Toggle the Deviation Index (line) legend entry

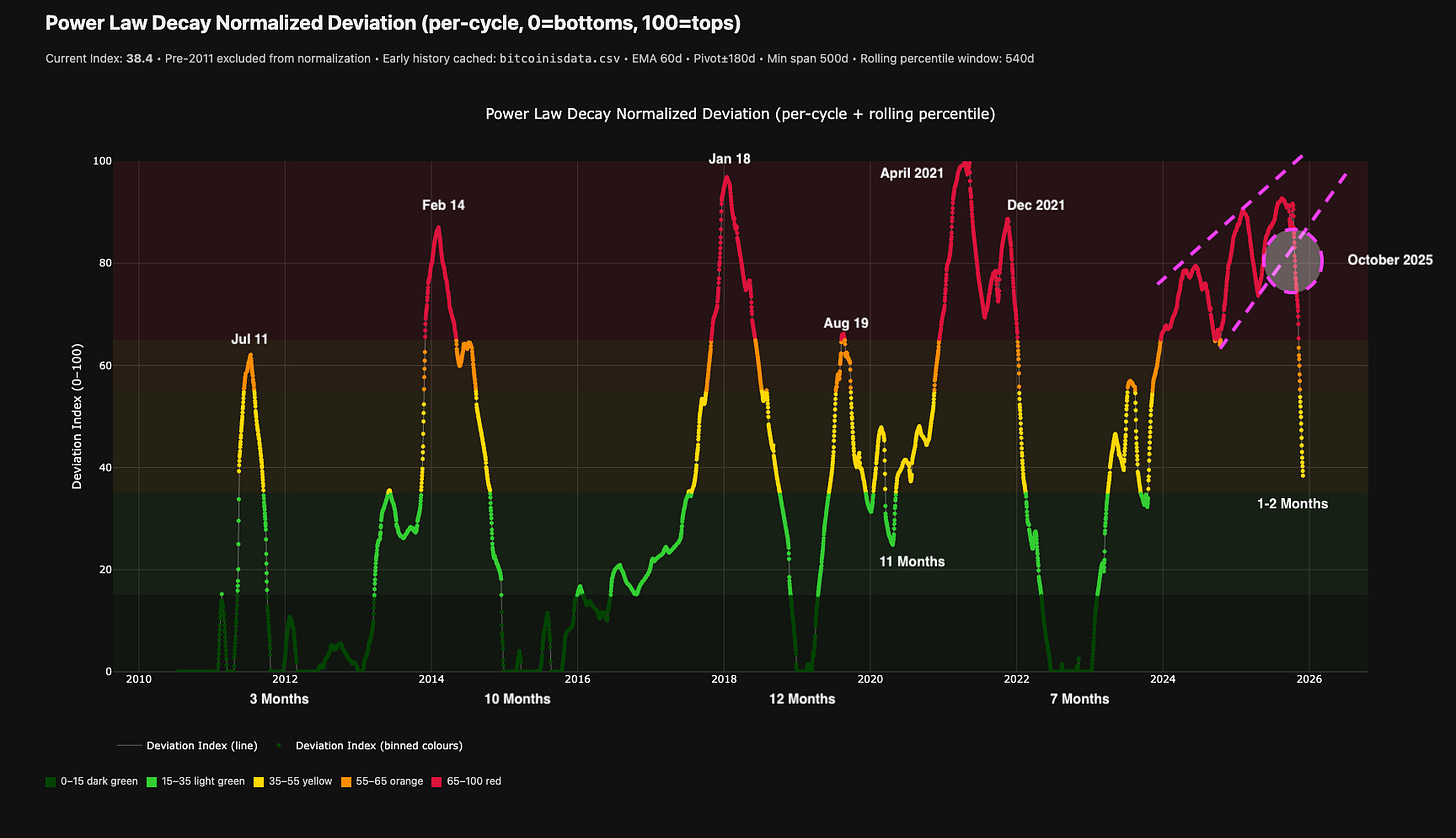click(x=190, y=745)
